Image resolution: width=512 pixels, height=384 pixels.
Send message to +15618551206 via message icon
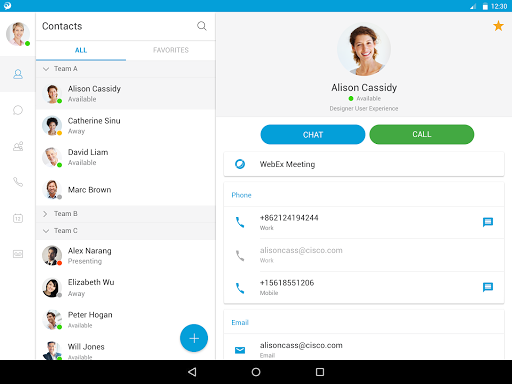[488, 287]
